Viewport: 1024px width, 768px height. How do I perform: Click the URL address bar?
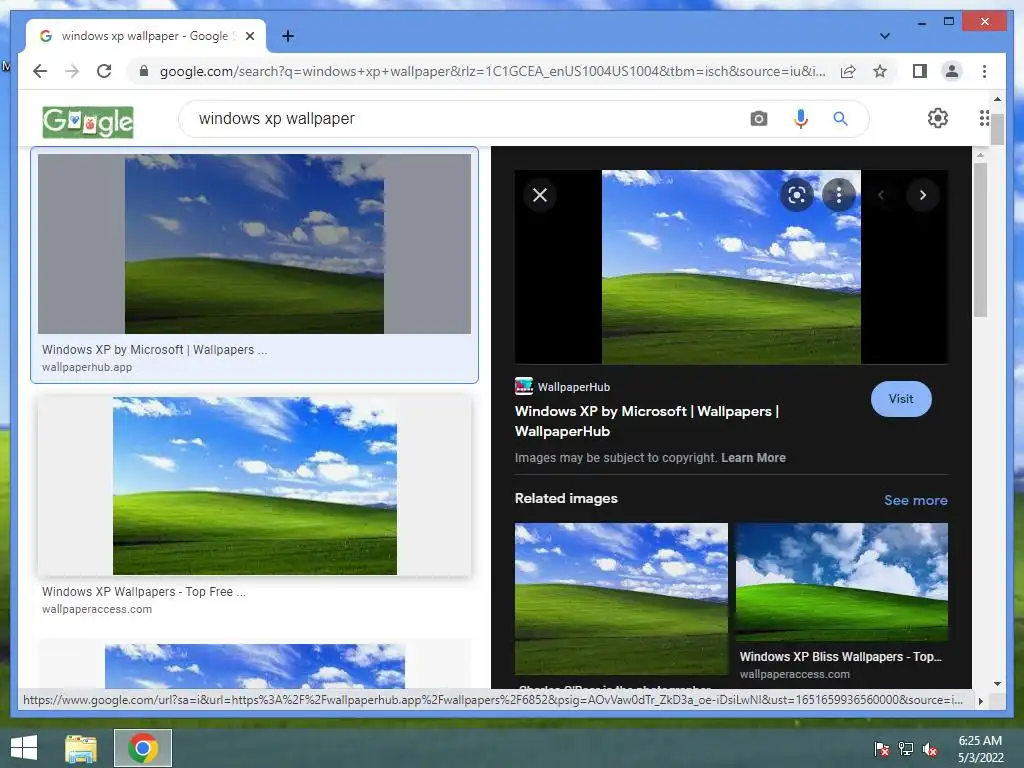tap(492, 71)
